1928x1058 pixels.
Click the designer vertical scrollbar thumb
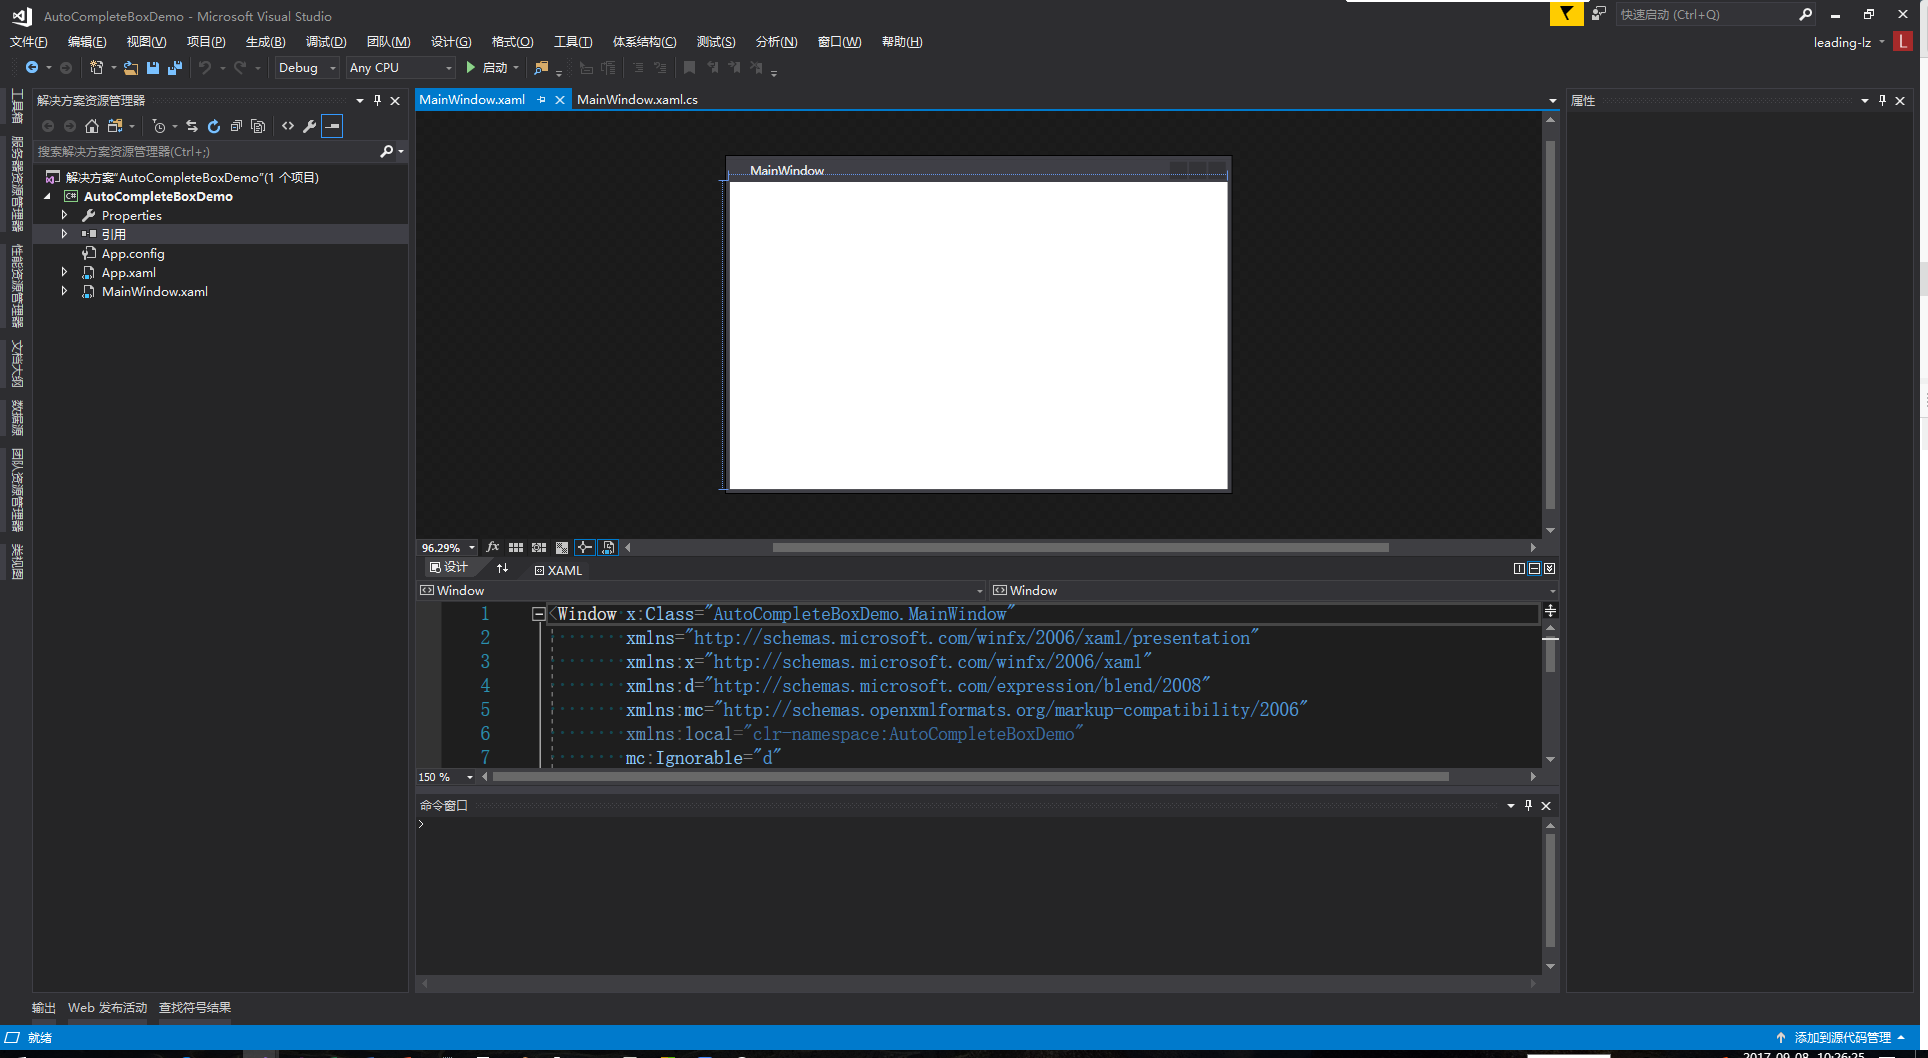(x=1550, y=325)
